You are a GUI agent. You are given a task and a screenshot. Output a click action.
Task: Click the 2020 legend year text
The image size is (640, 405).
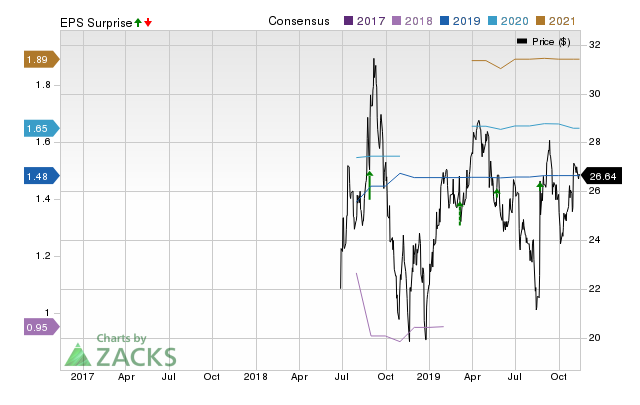click(514, 21)
